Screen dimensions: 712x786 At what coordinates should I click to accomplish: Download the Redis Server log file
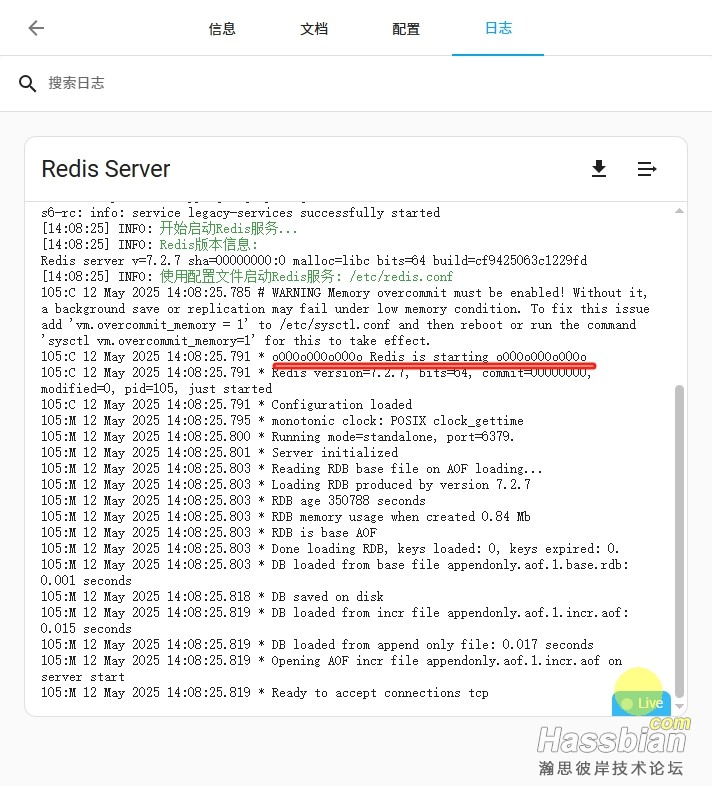coord(599,169)
